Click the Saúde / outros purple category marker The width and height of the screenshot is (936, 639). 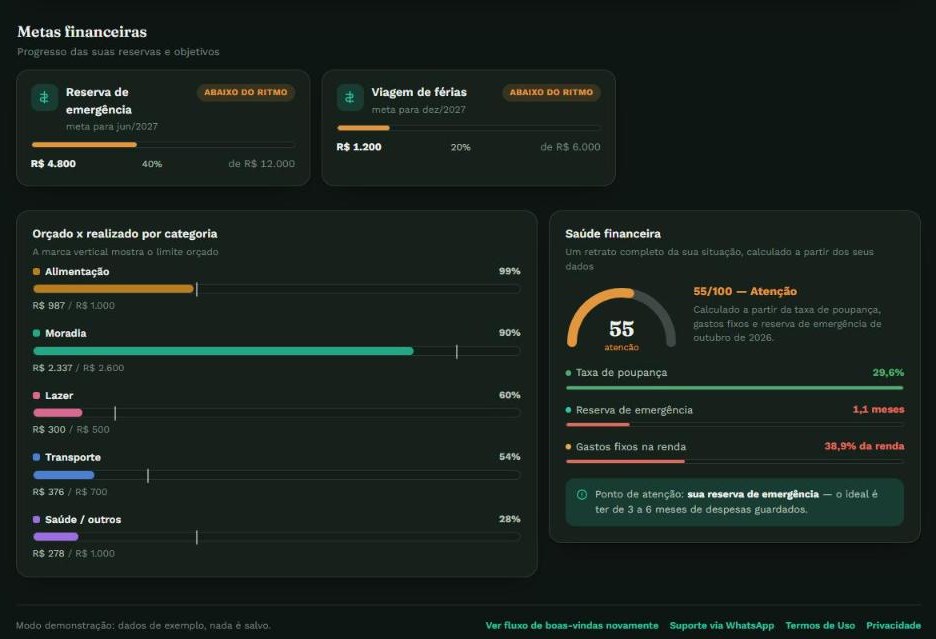[36, 520]
